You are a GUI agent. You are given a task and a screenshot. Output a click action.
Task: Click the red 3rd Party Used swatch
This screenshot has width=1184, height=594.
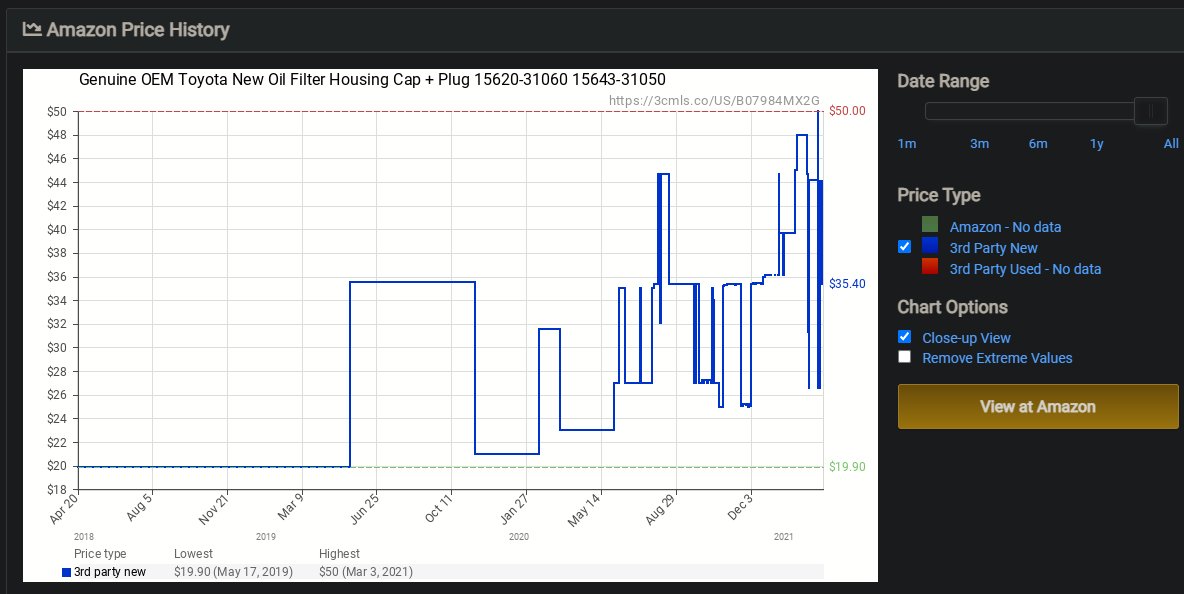[x=930, y=266]
